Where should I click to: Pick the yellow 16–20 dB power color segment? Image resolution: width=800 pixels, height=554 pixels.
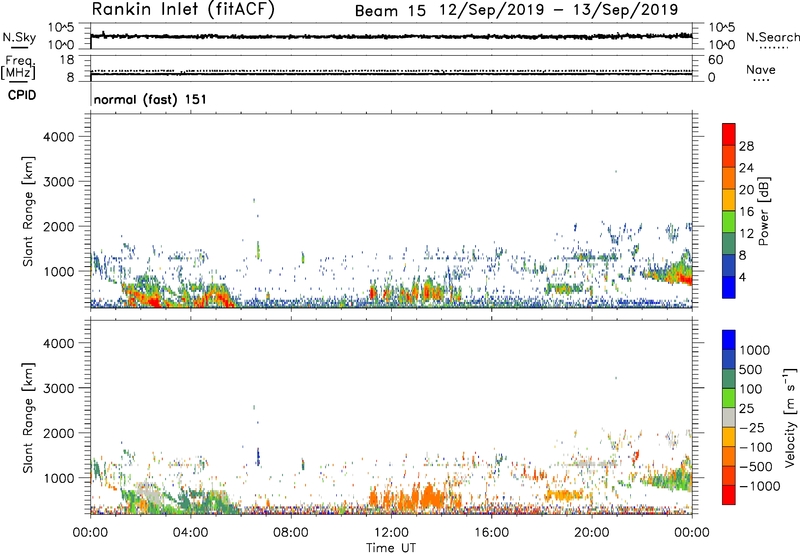(x=729, y=200)
